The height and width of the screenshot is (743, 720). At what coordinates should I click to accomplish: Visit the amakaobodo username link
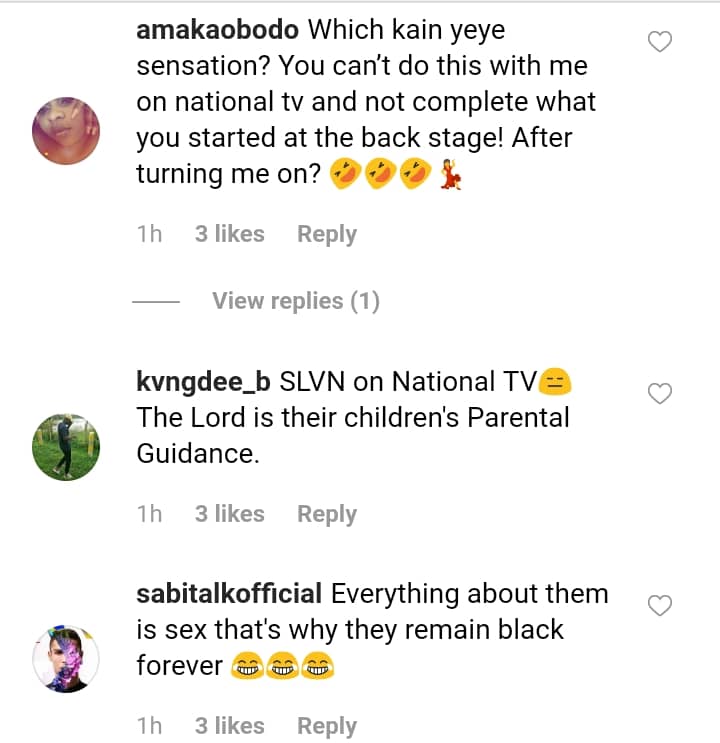point(216,30)
